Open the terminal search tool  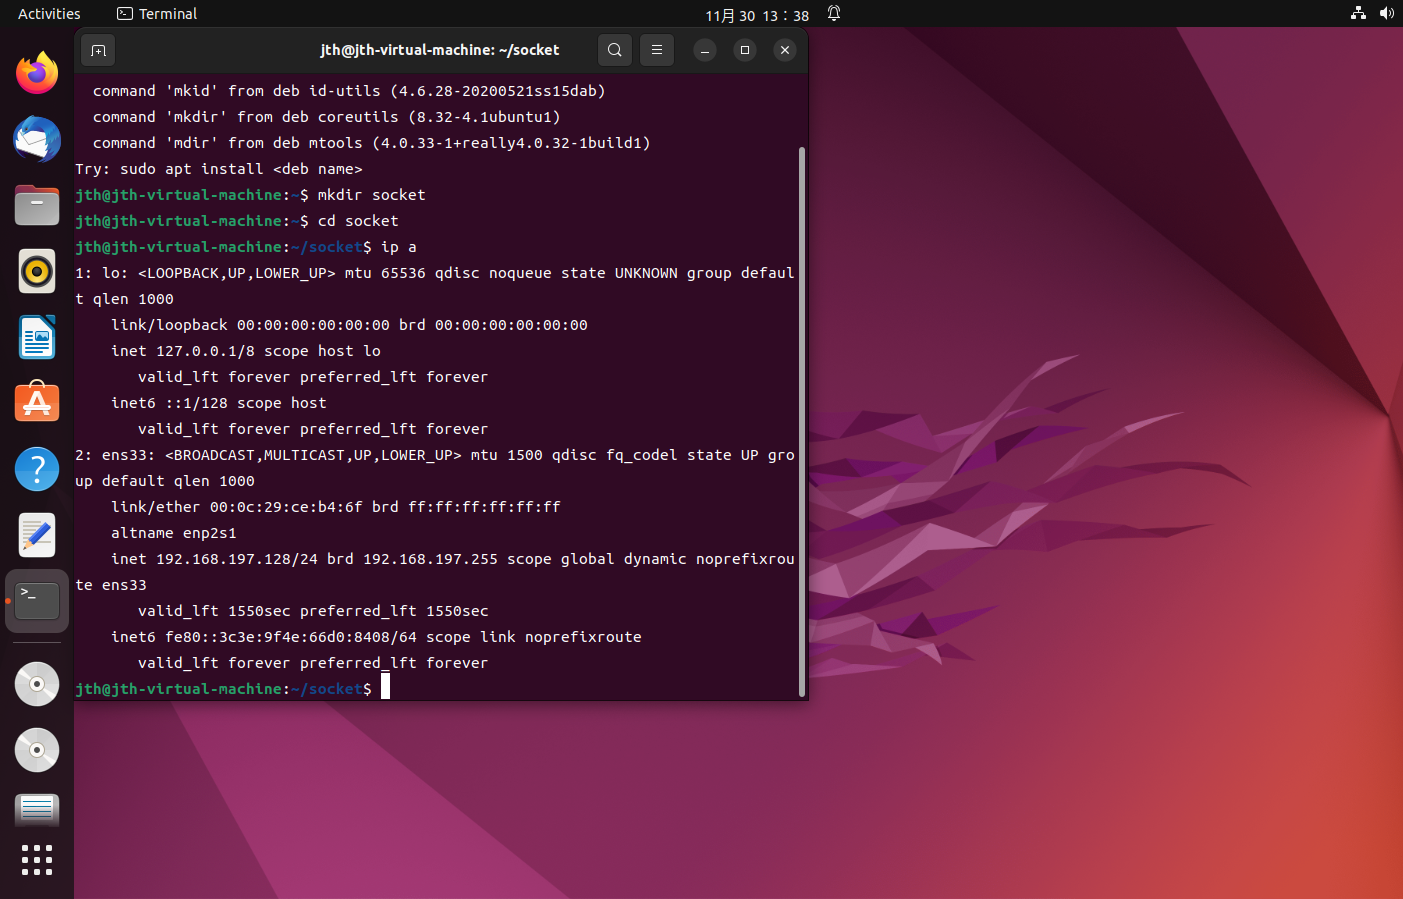pos(615,50)
